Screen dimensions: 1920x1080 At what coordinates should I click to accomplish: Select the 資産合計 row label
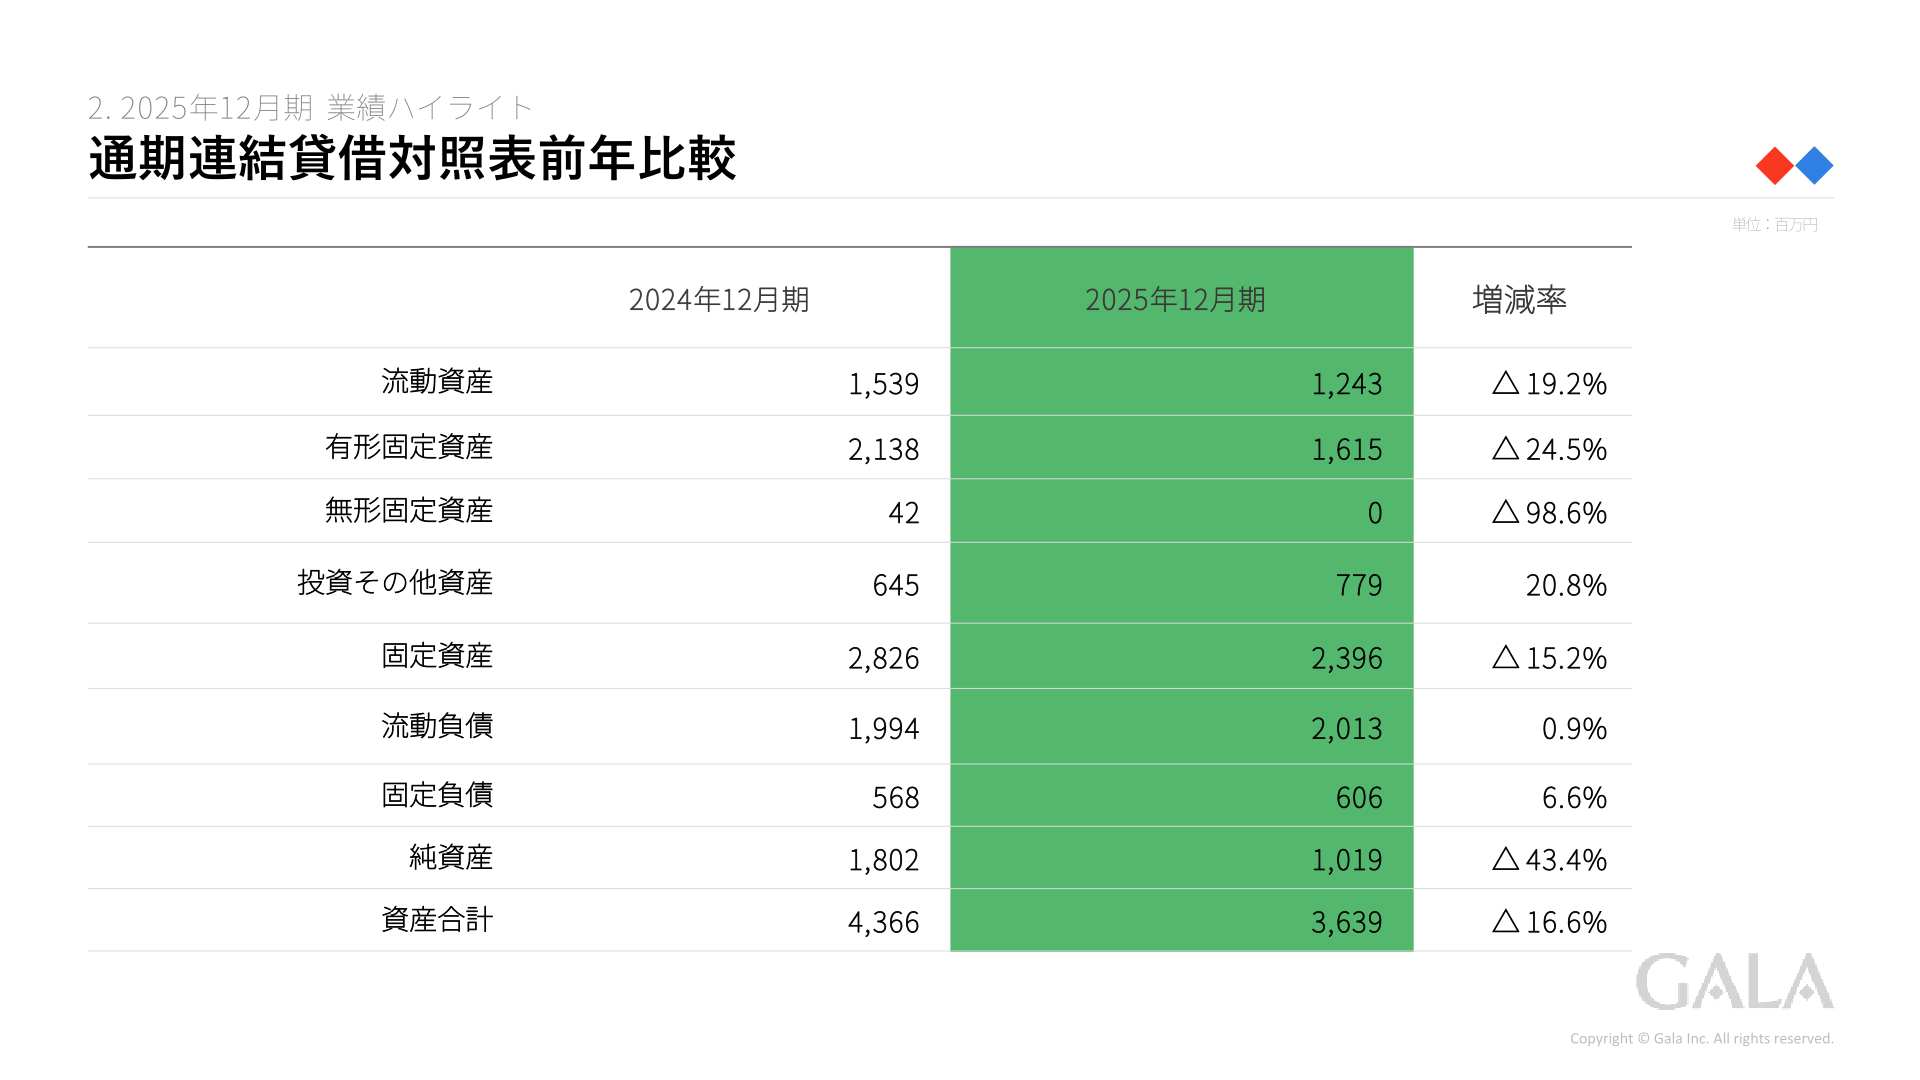437,920
